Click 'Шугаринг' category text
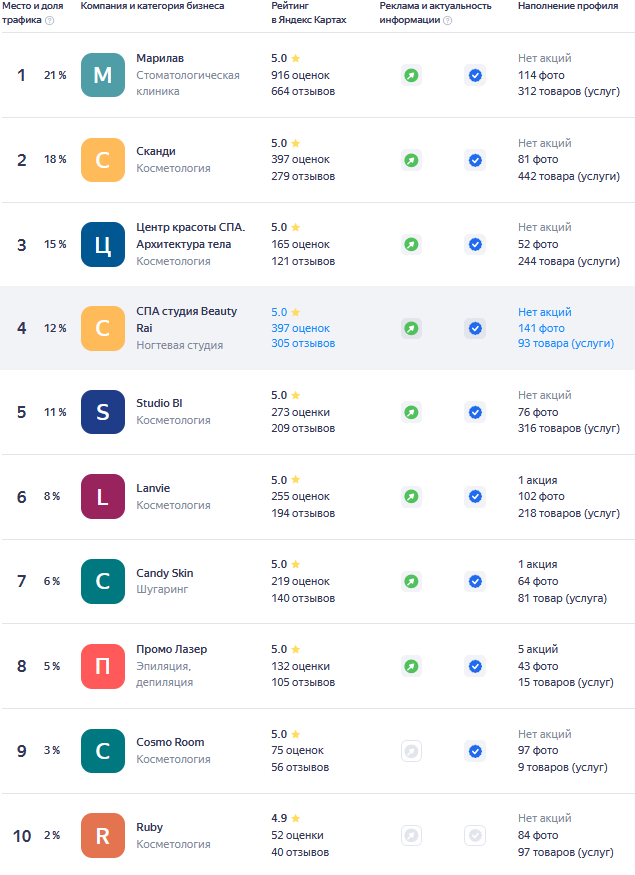The width and height of the screenshot is (635, 875). 162,589
